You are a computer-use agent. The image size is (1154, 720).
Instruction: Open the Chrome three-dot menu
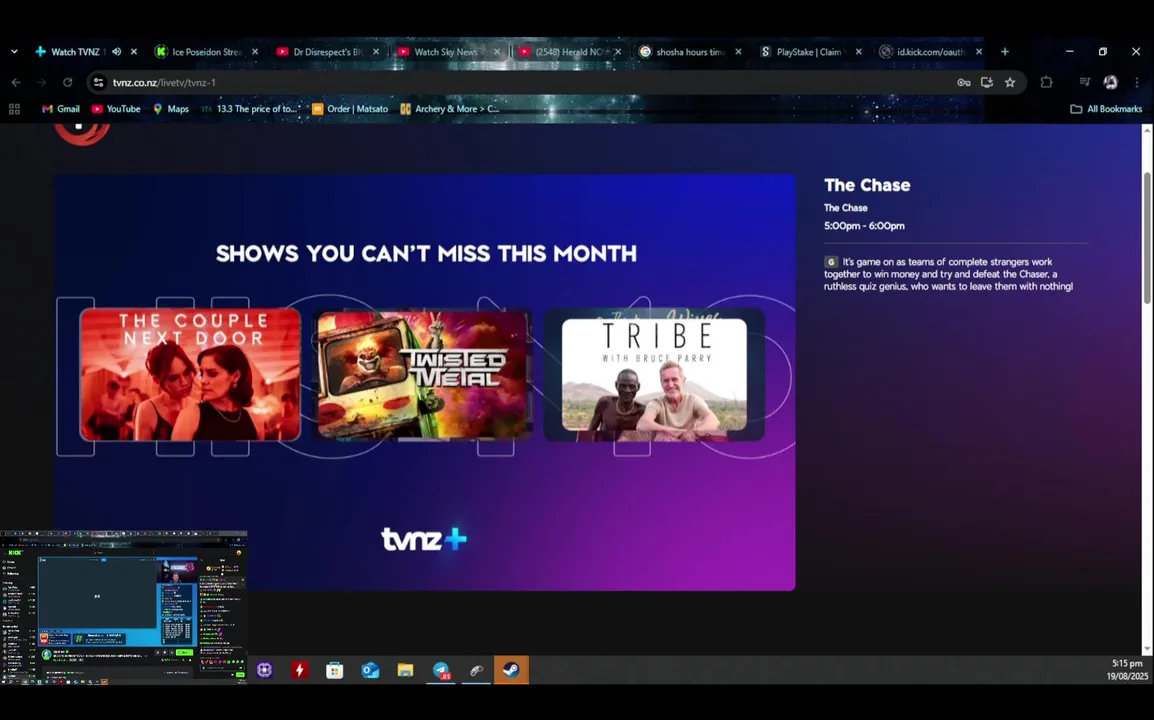tap(1137, 82)
